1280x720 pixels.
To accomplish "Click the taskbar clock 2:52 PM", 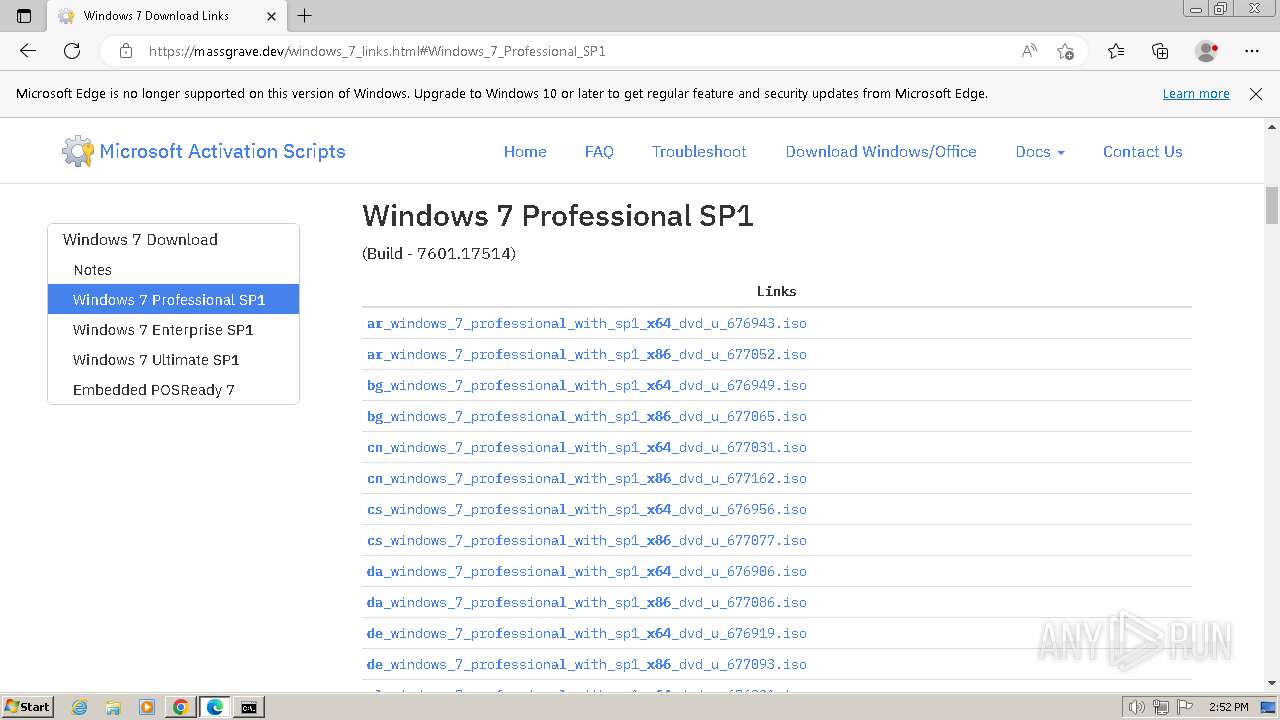I will tap(1228, 707).
